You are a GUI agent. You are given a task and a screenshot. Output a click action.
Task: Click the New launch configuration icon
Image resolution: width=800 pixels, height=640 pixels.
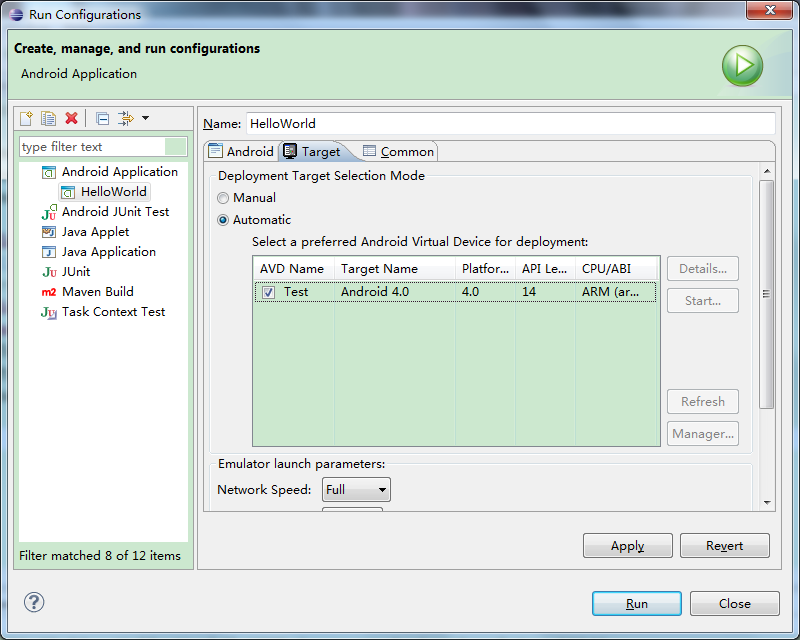27,118
